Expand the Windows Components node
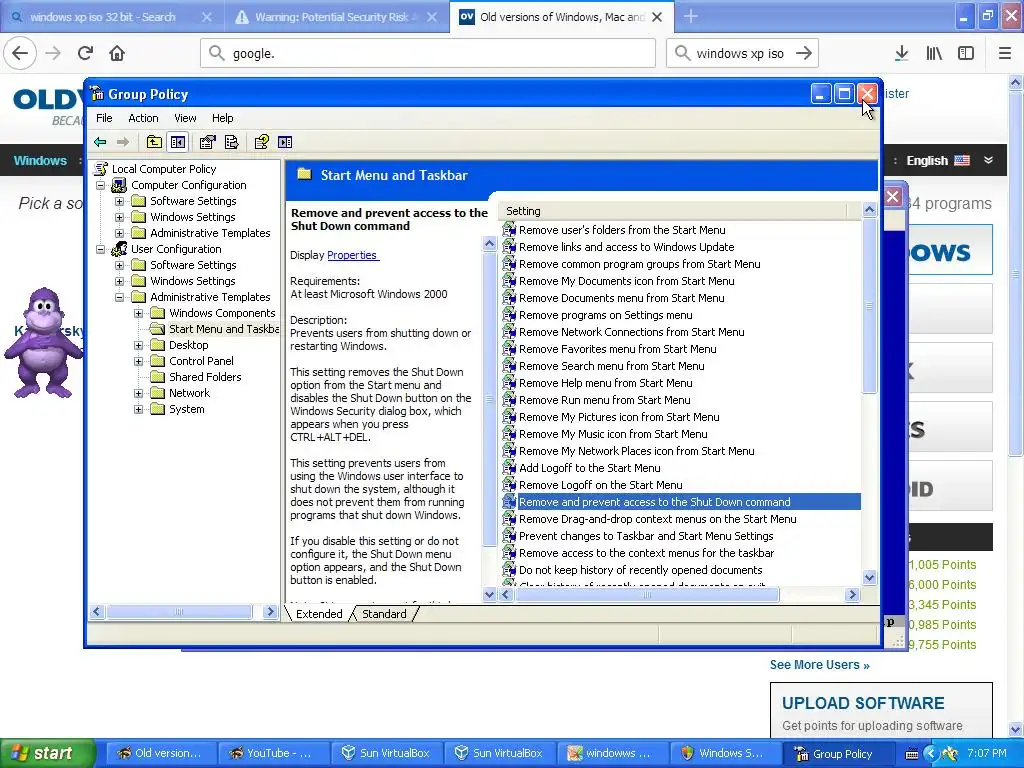 coord(138,313)
